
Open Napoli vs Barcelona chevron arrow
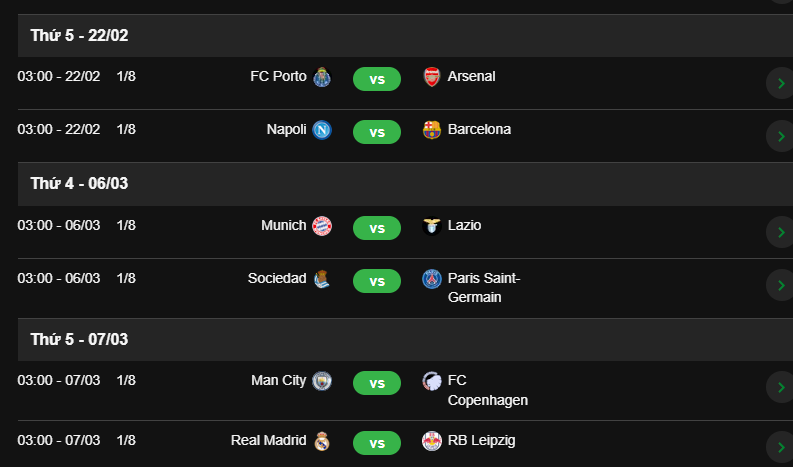click(781, 137)
